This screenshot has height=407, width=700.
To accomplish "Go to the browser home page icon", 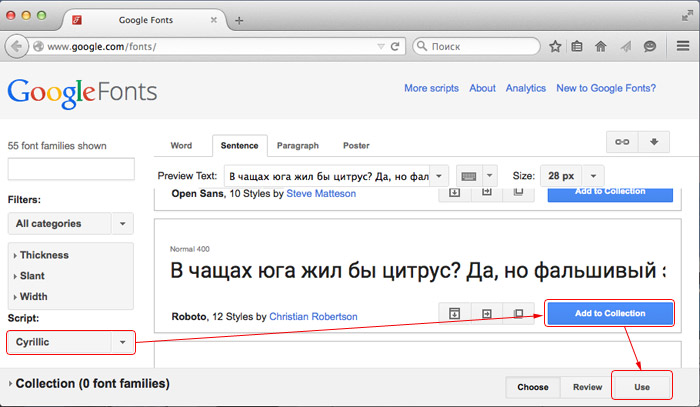I will click(x=600, y=46).
